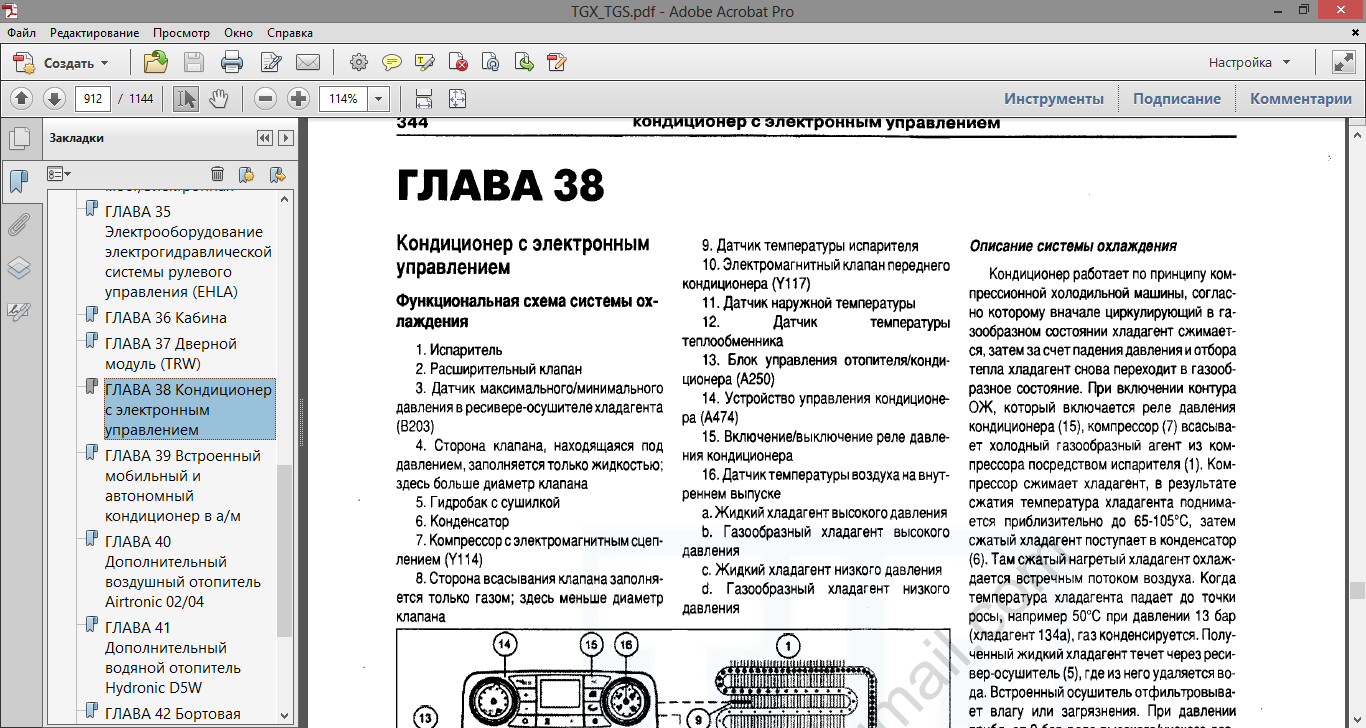Fit page width scrolling mode
1366x728 pixels.
pyautogui.click(x=424, y=98)
